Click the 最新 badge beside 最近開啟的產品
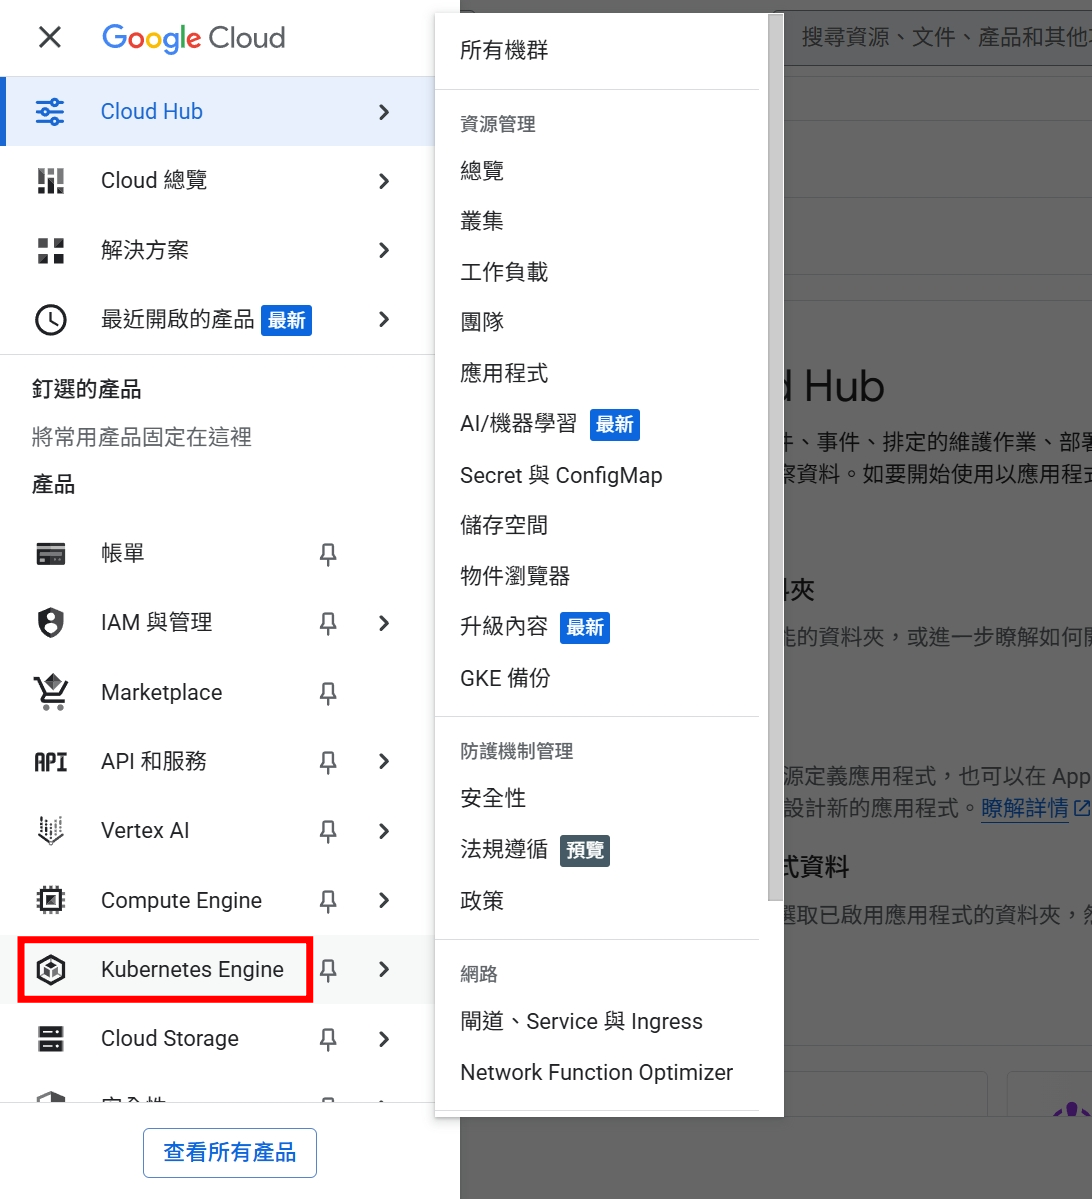 click(x=287, y=320)
